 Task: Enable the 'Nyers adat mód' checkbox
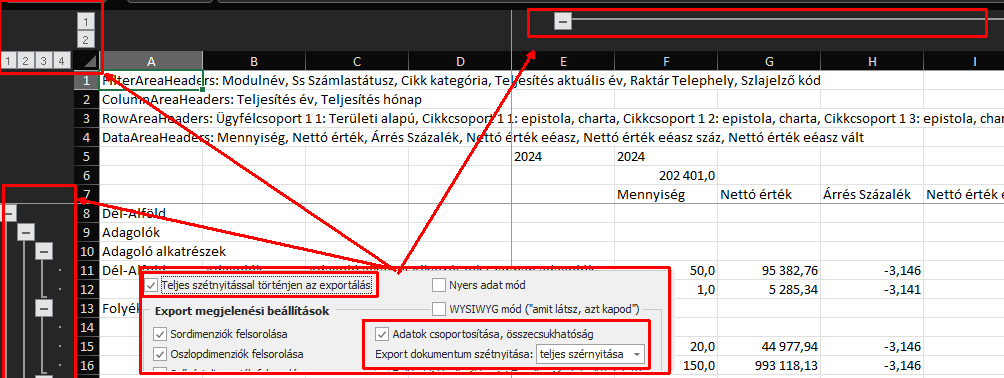point(439,284)
